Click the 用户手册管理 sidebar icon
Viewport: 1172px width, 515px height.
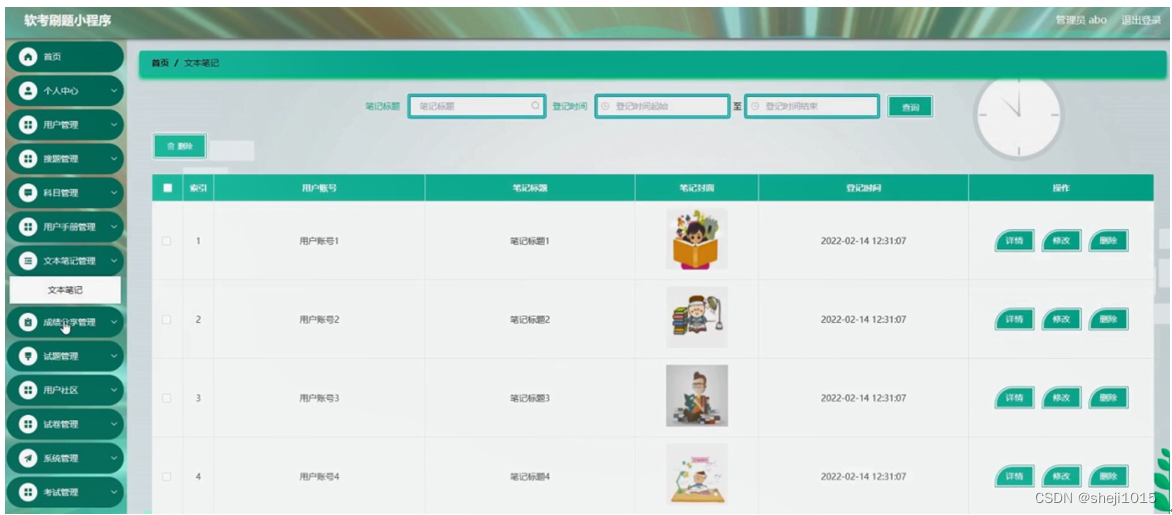pyautogui.click(x=28, y=226)
